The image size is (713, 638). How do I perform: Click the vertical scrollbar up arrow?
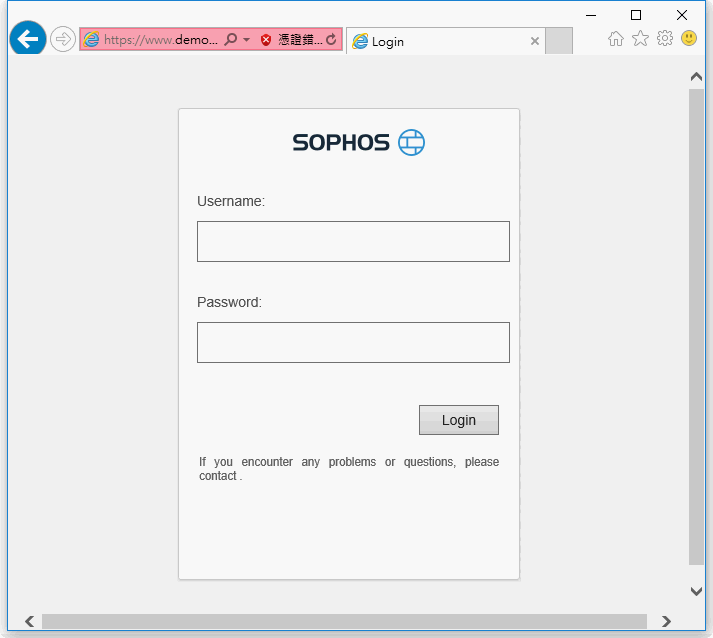pyautogui.click(x=696, y=76)
